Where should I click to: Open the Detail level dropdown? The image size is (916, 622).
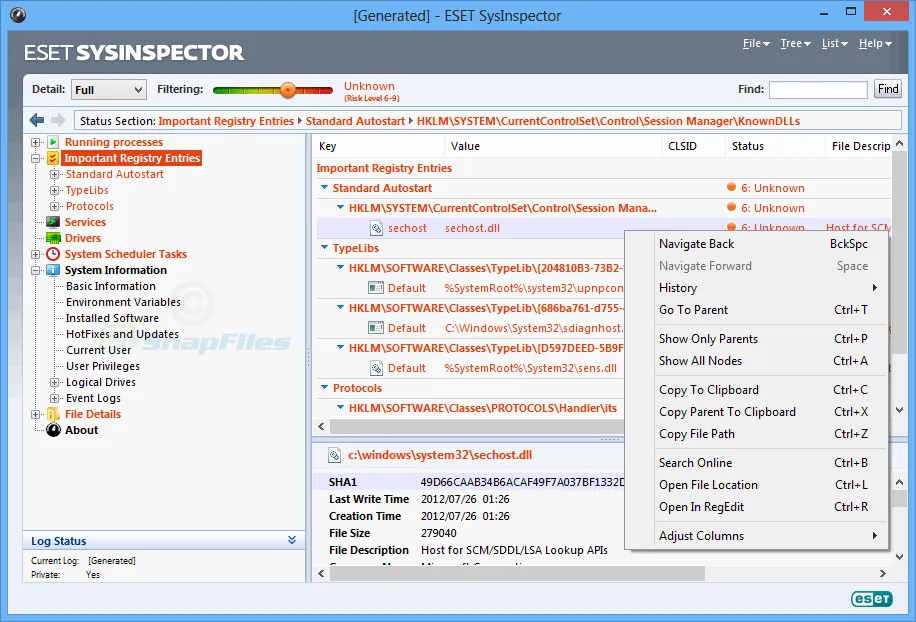(x=109, y=89)
